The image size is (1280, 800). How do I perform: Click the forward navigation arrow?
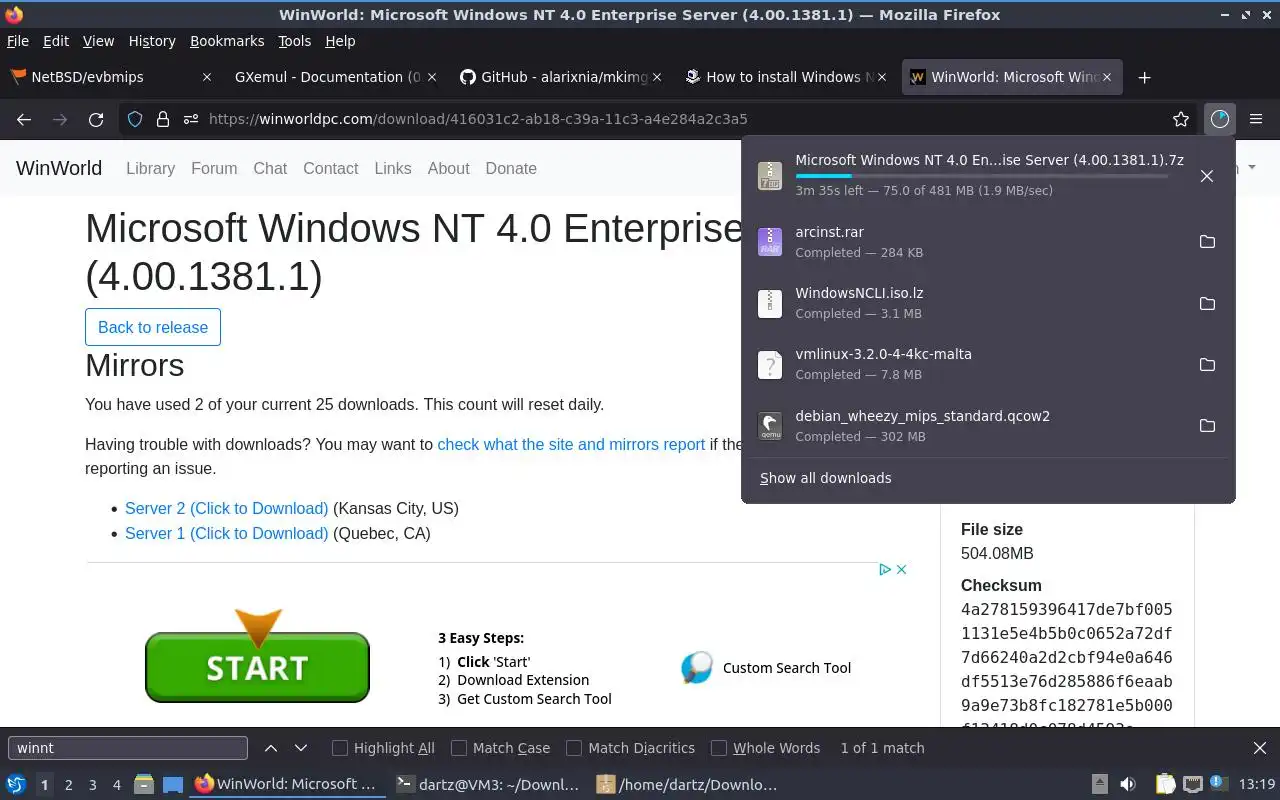(60, 119)
